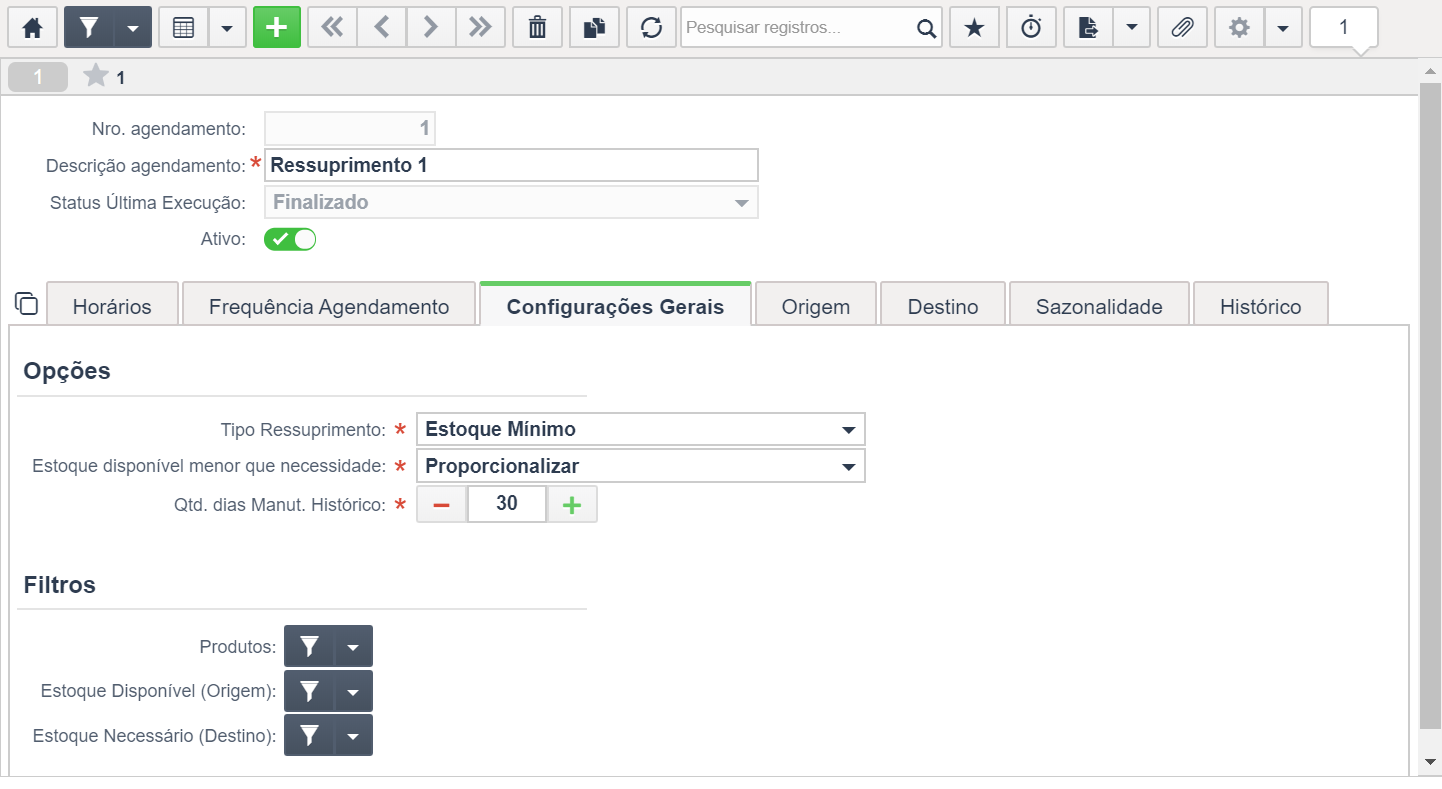Screen dimensions: 1442x789
Task: Switch to the Sazonalidade tab
Action: [x=1099, y=304]
